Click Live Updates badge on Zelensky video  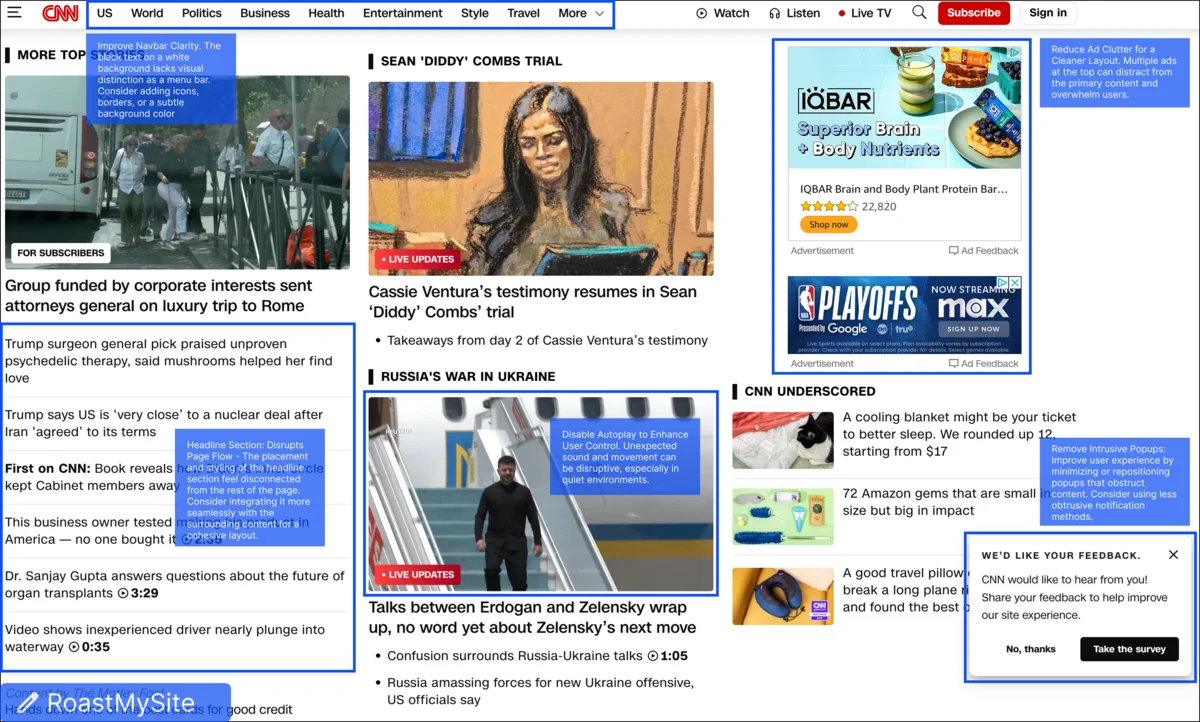[x=418, y=575]
